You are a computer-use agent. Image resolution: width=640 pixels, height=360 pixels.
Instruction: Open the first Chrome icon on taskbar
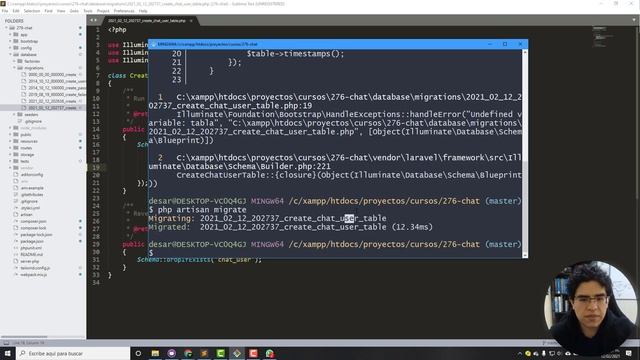[x=188, y=353]
